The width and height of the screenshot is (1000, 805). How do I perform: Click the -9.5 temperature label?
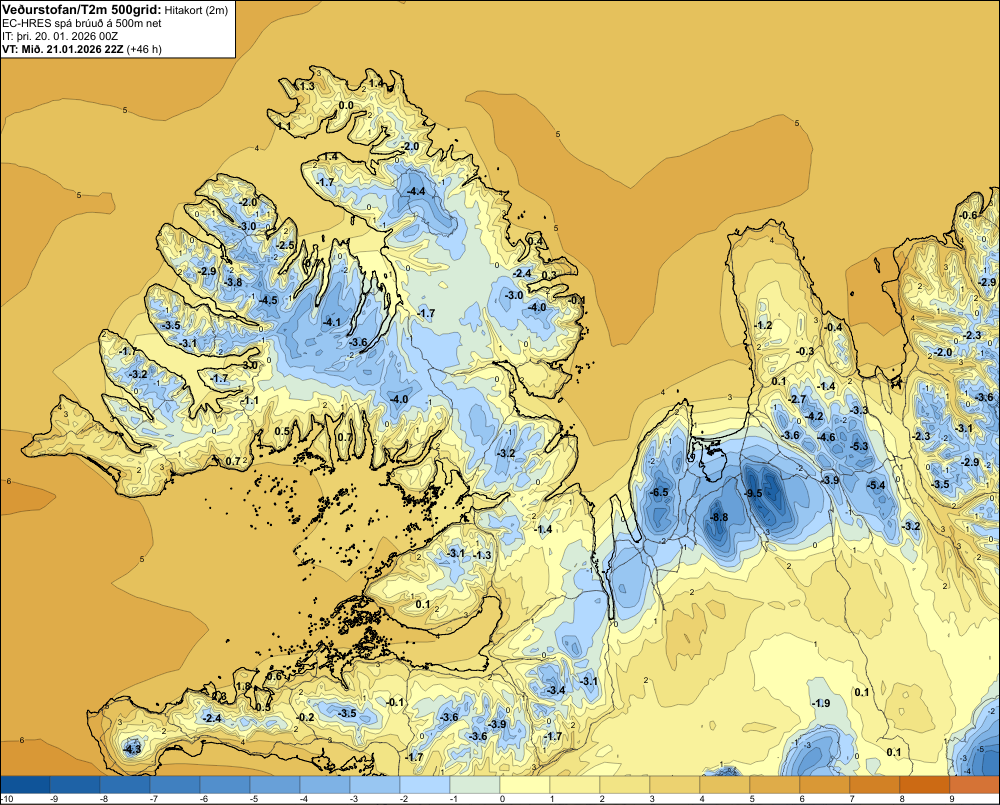pyautogui.click(x=753, y=493)
